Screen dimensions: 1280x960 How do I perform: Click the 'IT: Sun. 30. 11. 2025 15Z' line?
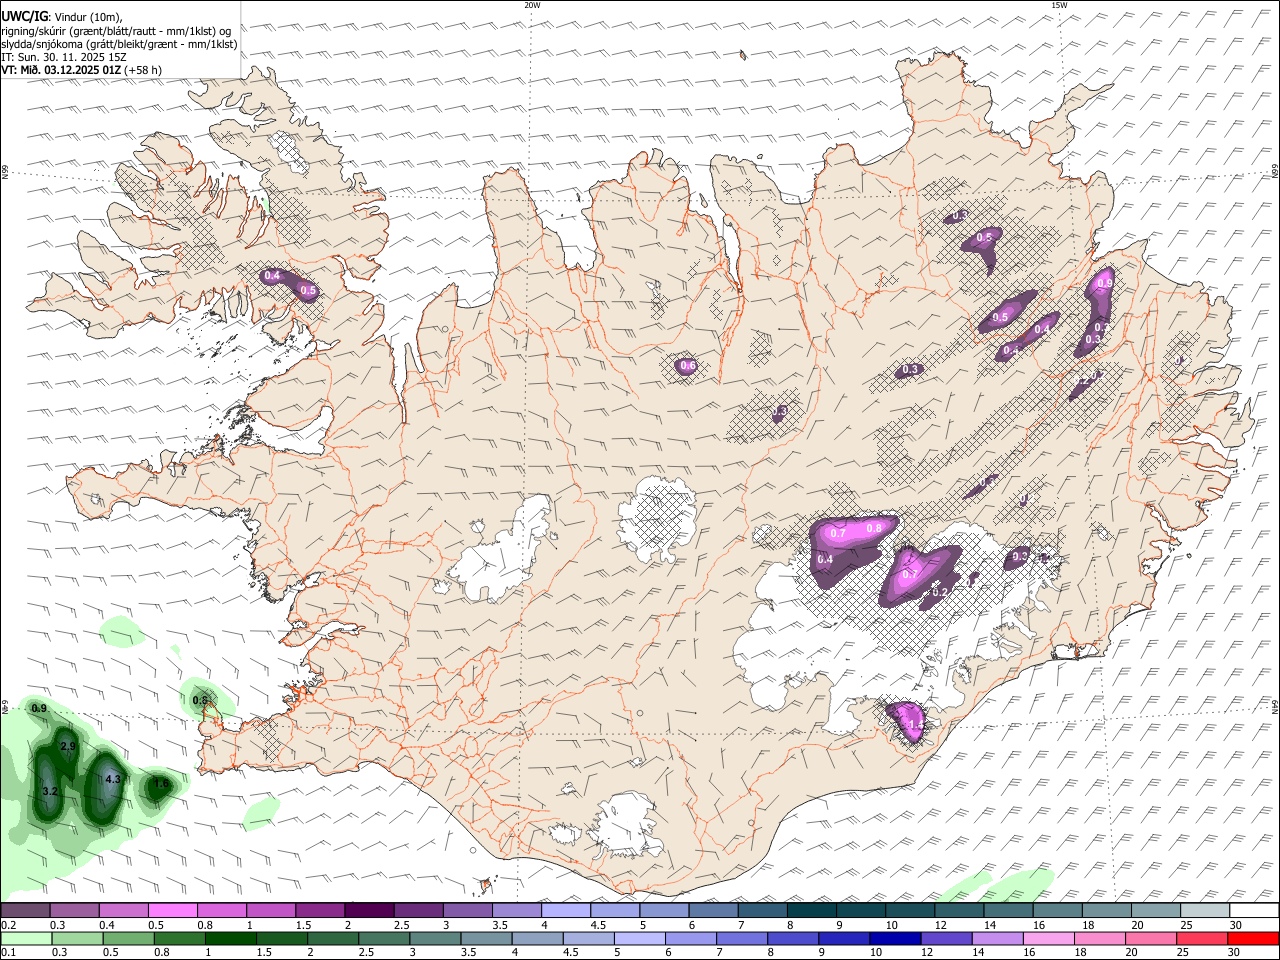(63, 57)
